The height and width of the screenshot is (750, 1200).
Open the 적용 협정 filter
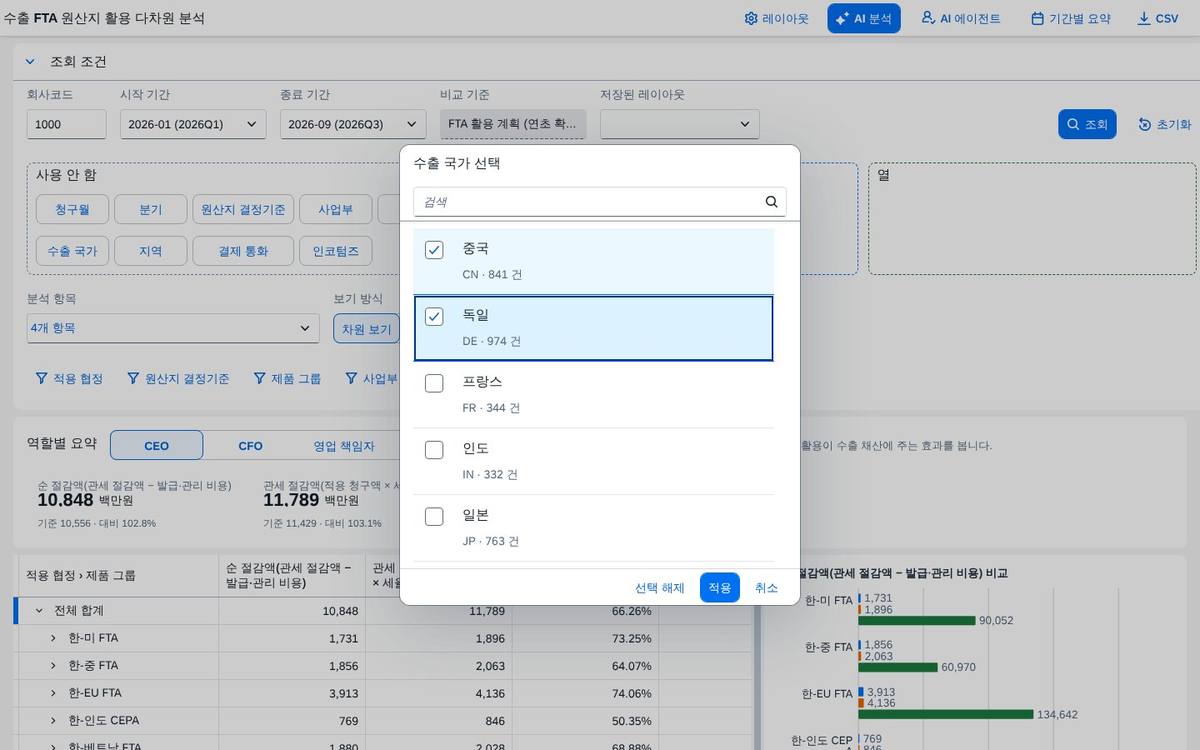pos(69,379)
